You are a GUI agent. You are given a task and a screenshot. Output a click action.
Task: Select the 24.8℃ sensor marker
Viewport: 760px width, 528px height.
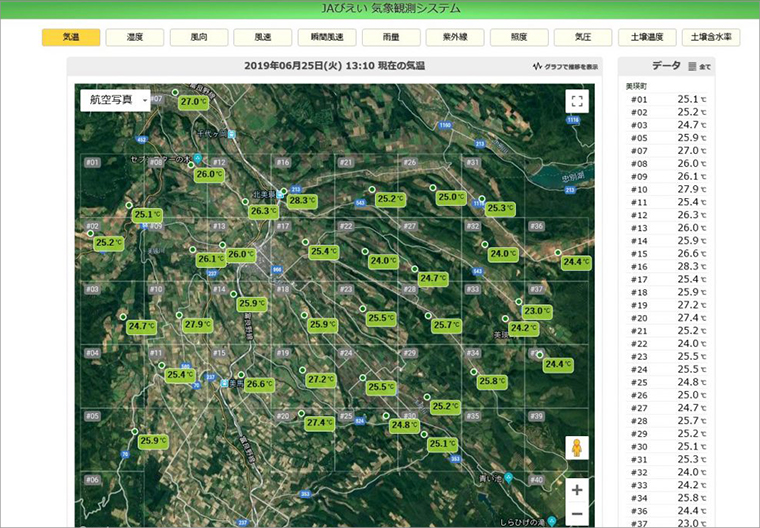[x=404, y=425]
